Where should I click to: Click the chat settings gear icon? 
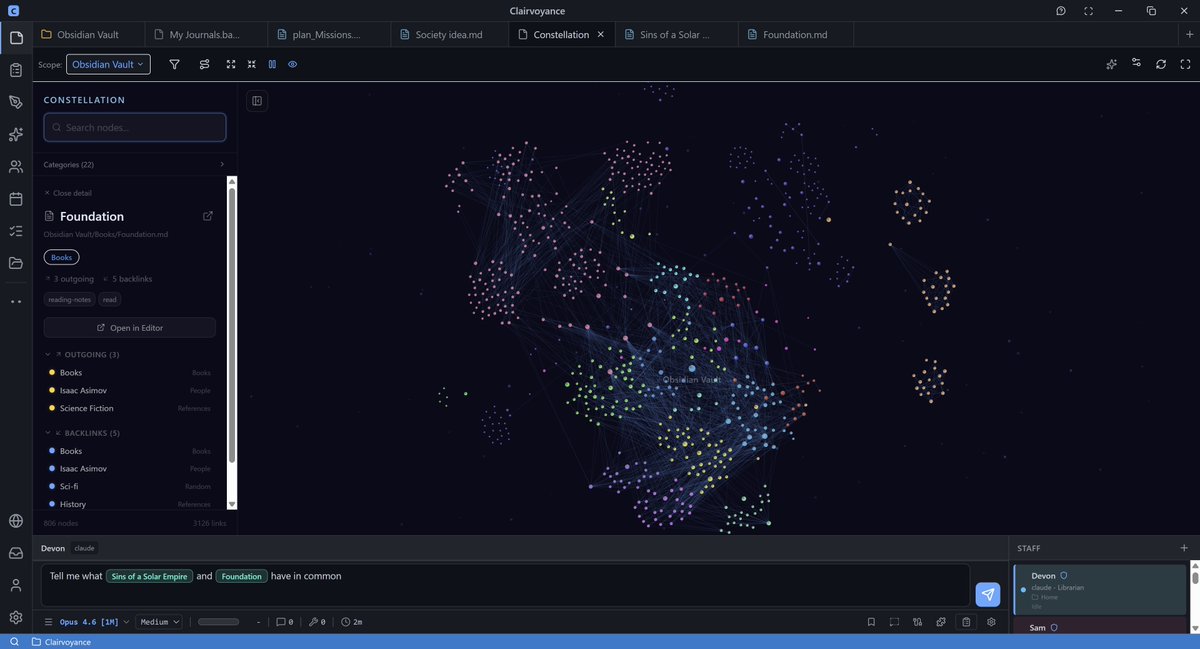[x=991, y=622]
